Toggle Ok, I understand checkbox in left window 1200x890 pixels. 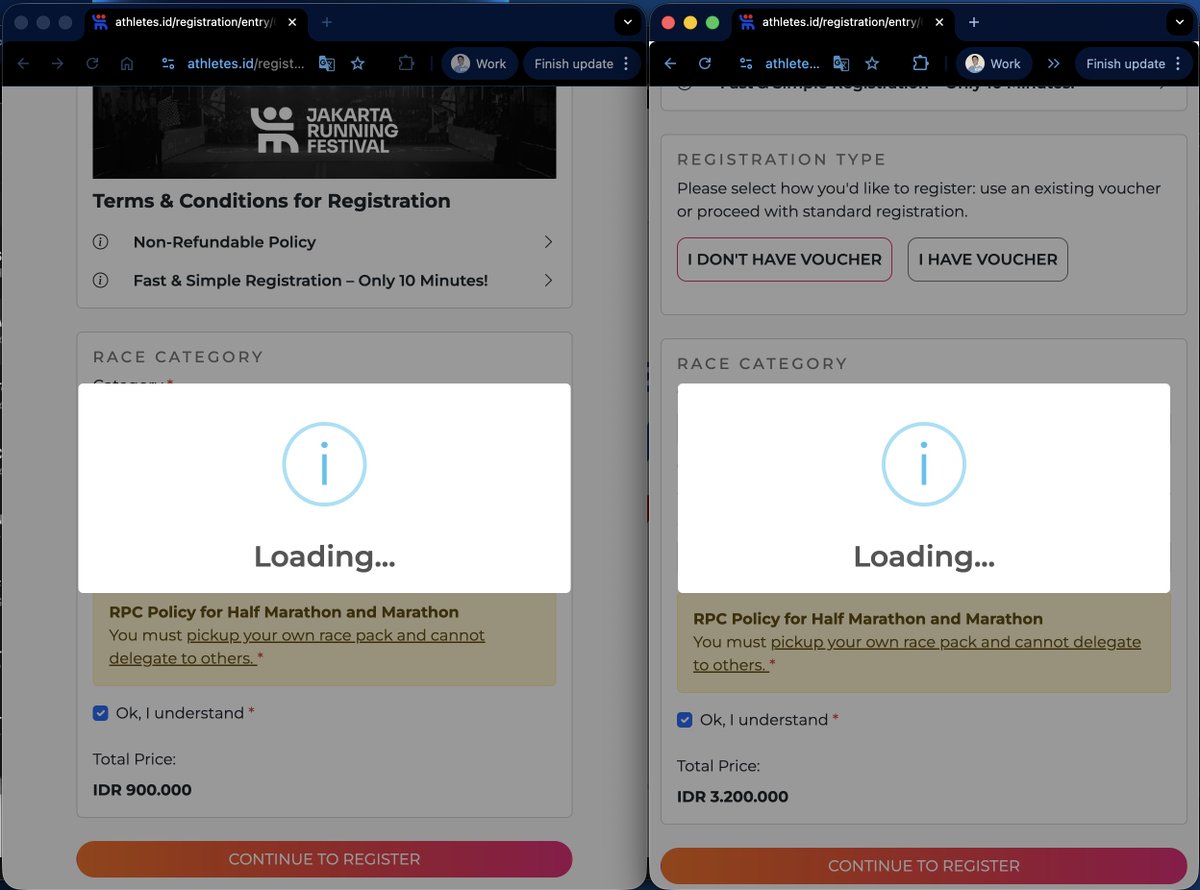tap(100, 713)
